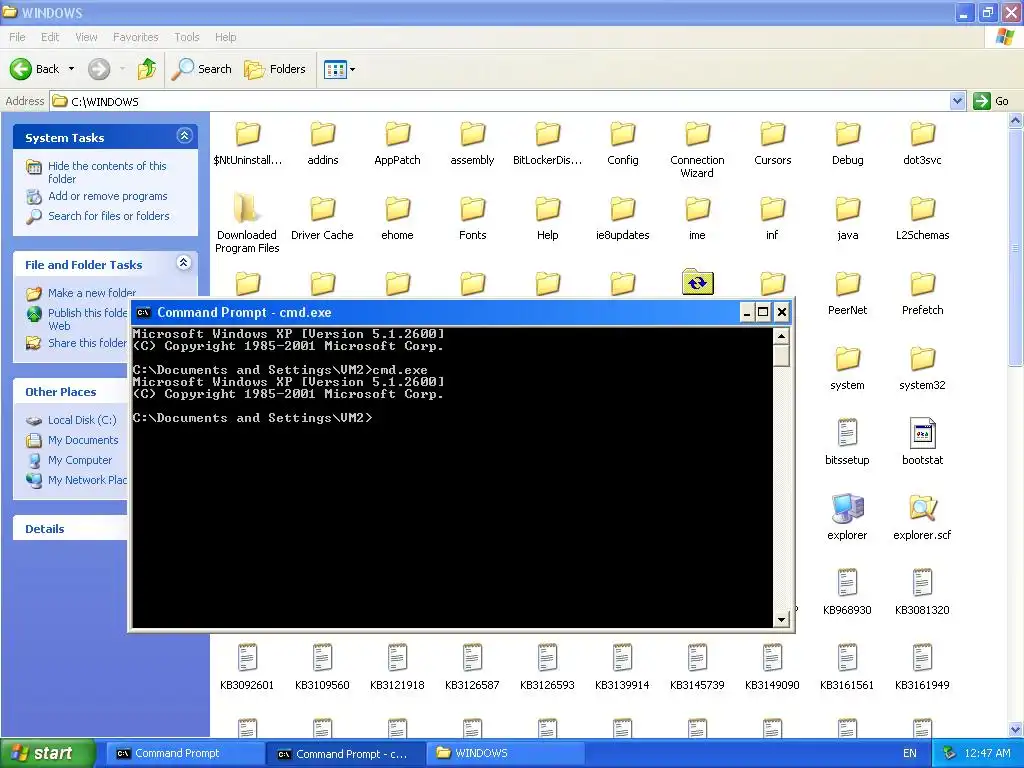1024x768 pixels.
Task: Select the Downloaded Program Files folder
Action: coord(247,224)
